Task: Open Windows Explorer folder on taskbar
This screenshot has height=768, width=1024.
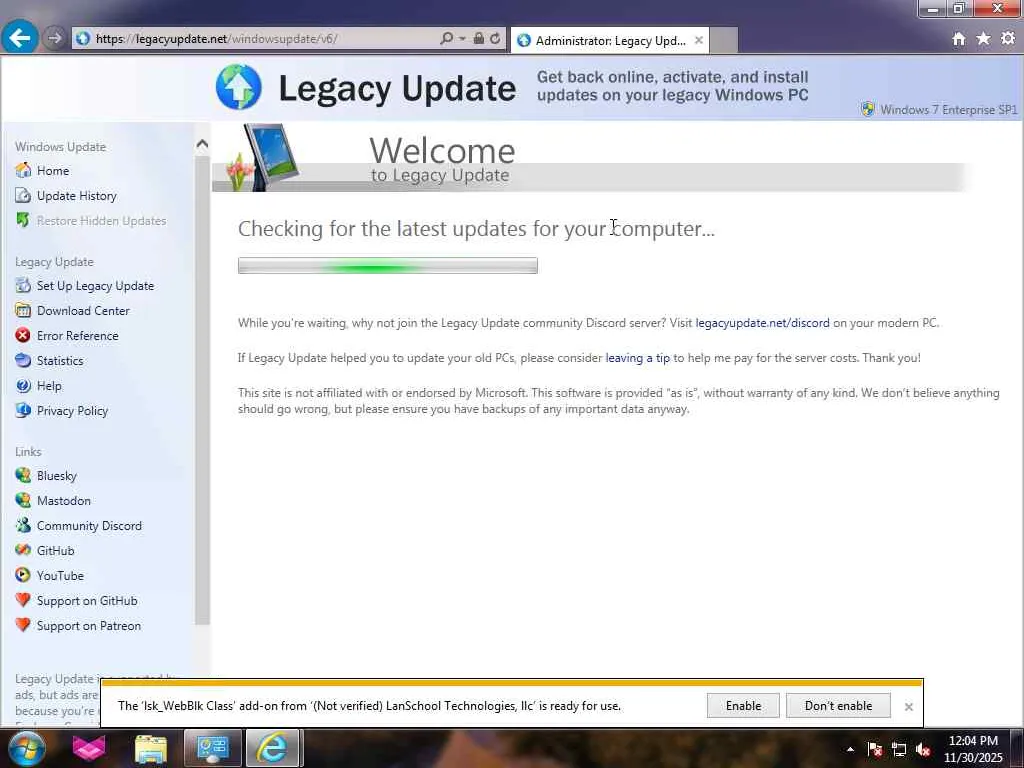Action: [151, 748]
